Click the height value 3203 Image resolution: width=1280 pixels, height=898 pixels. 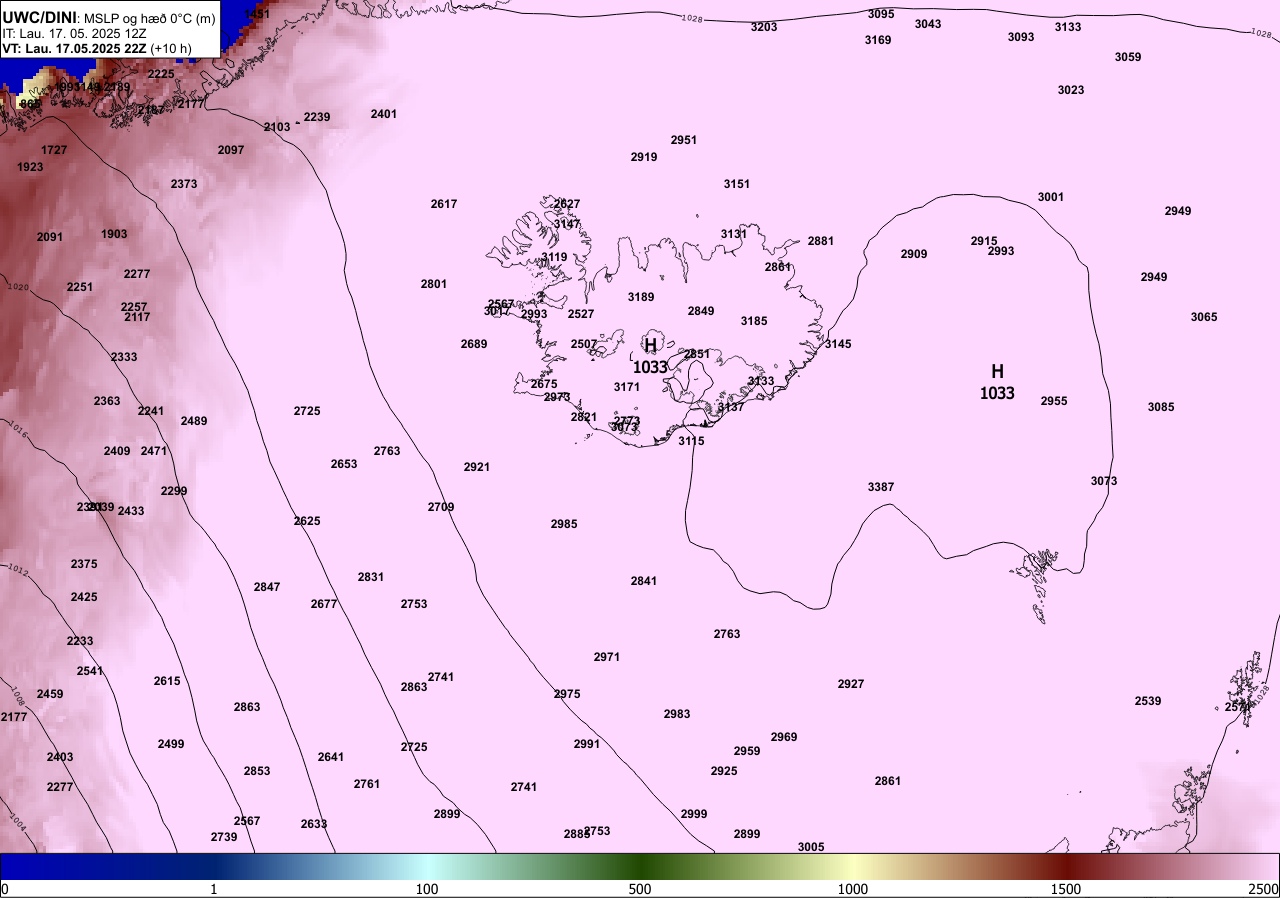click(x=764, y=27)
